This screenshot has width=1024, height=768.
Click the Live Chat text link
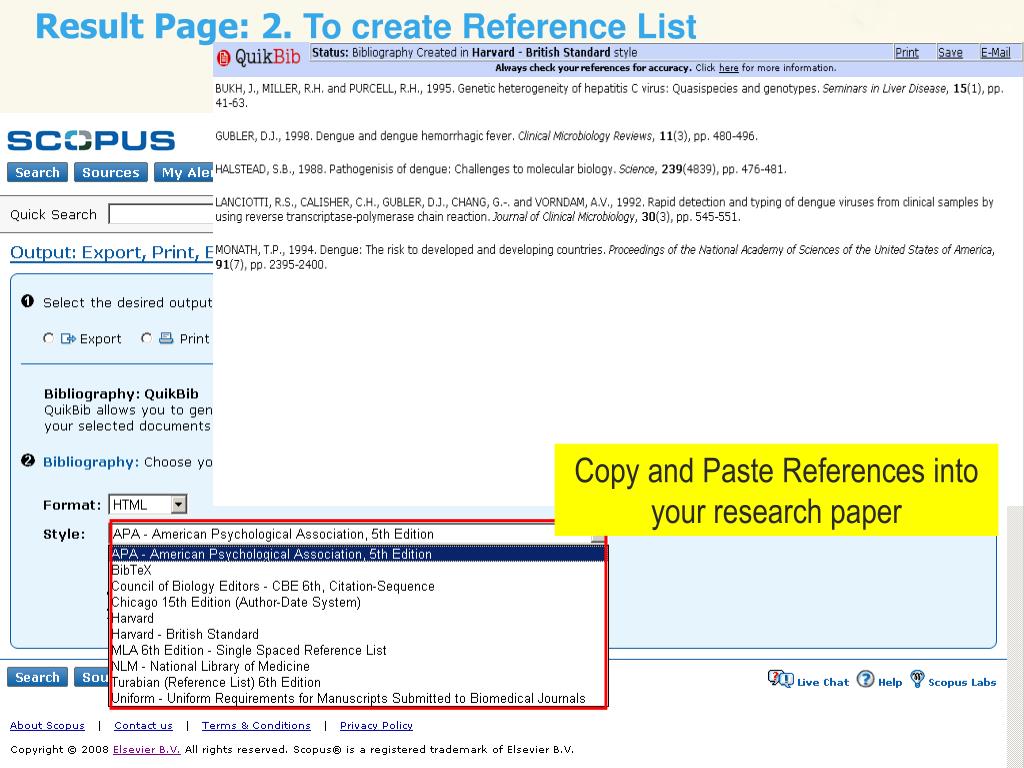tap(823, 682)
